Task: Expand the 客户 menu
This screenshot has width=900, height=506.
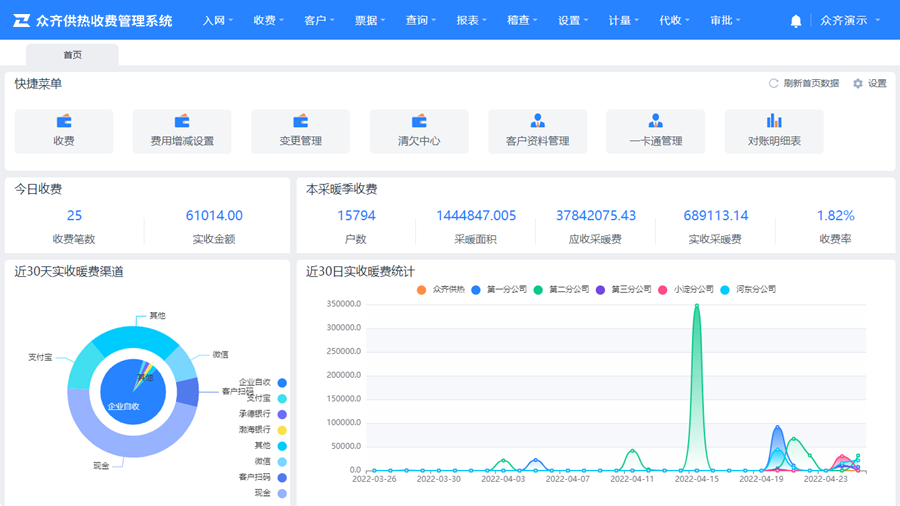Action: 319,21
